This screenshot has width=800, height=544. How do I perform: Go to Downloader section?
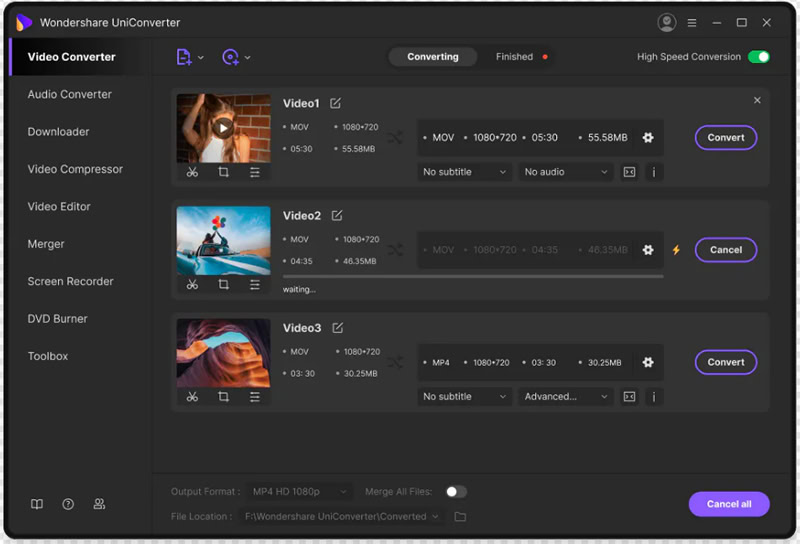(x=58, y=132)
